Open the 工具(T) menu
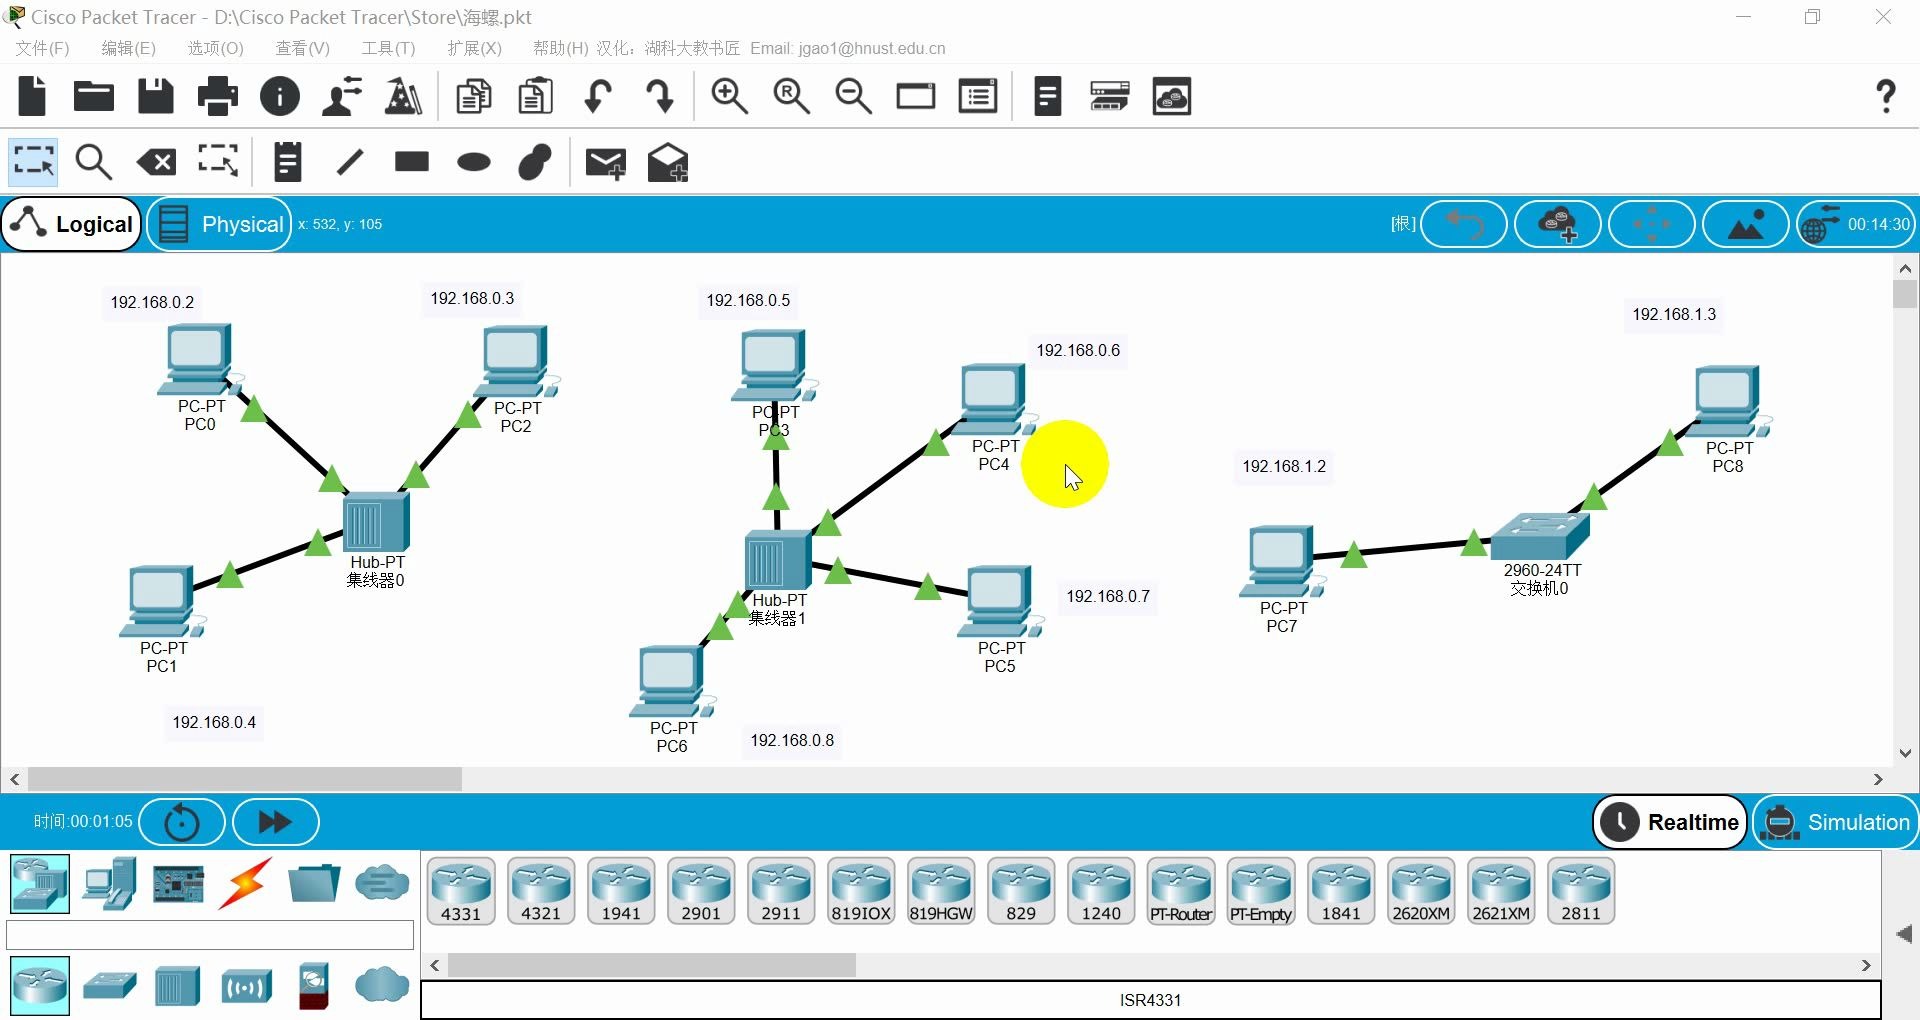Image resolution: width=1920 pixels, height=1020 pixels. (x=388, y=47)
